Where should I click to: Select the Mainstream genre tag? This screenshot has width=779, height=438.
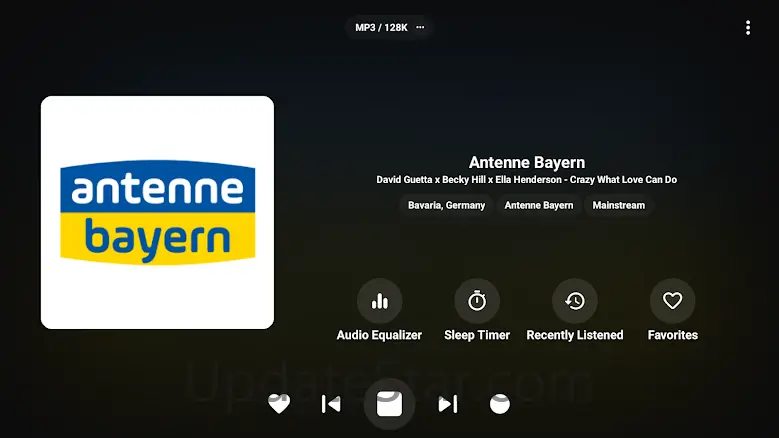pos(619,205)
